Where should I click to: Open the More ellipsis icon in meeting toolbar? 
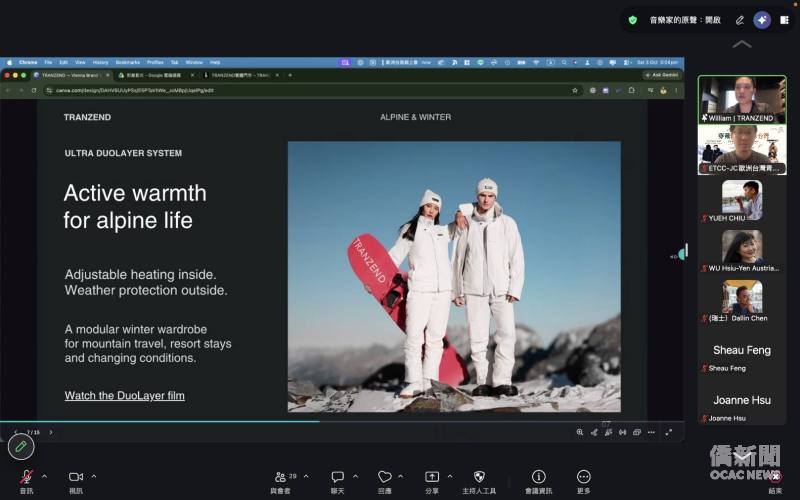(x=584, y=477)
